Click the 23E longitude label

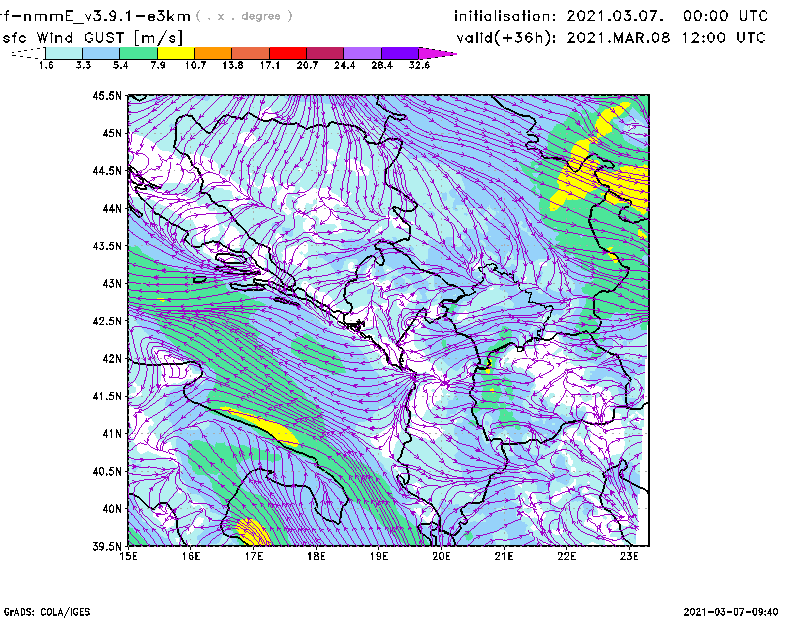click(629, 556)
